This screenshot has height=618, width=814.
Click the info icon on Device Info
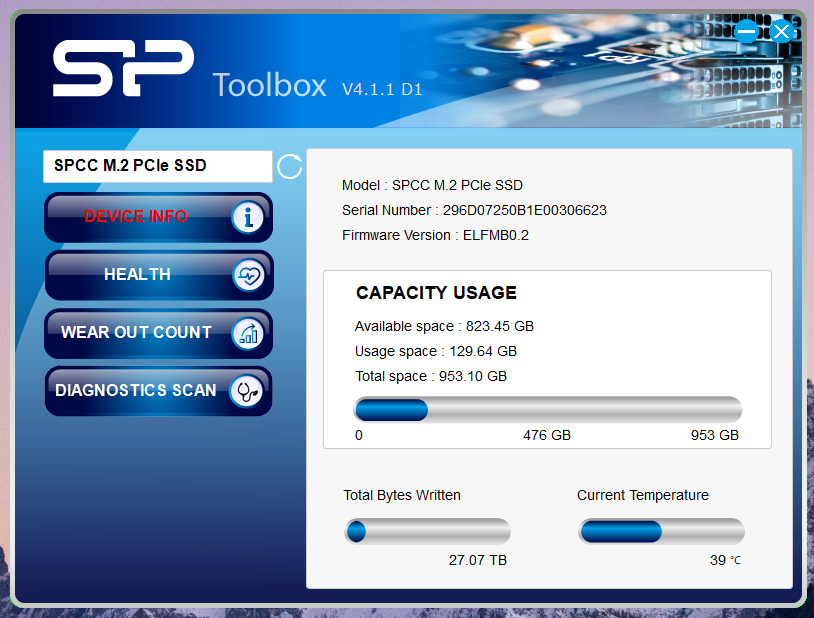coord(248,217)
